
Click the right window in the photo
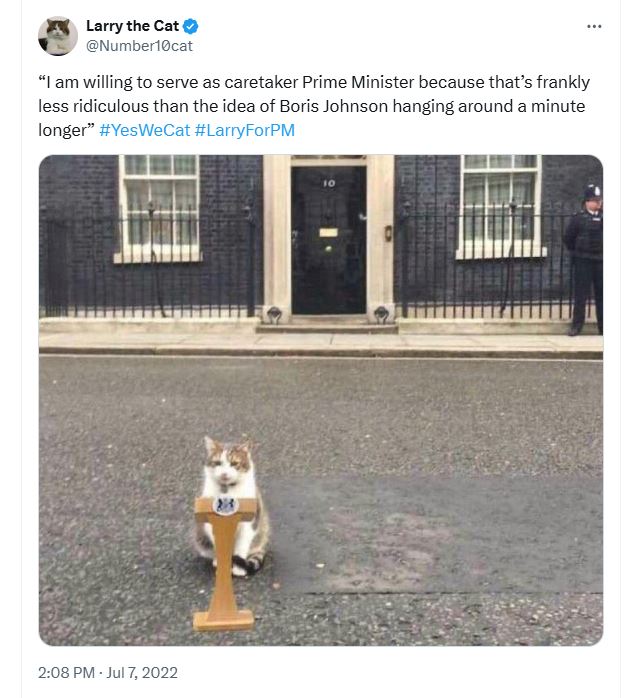[x=500, y=203]
